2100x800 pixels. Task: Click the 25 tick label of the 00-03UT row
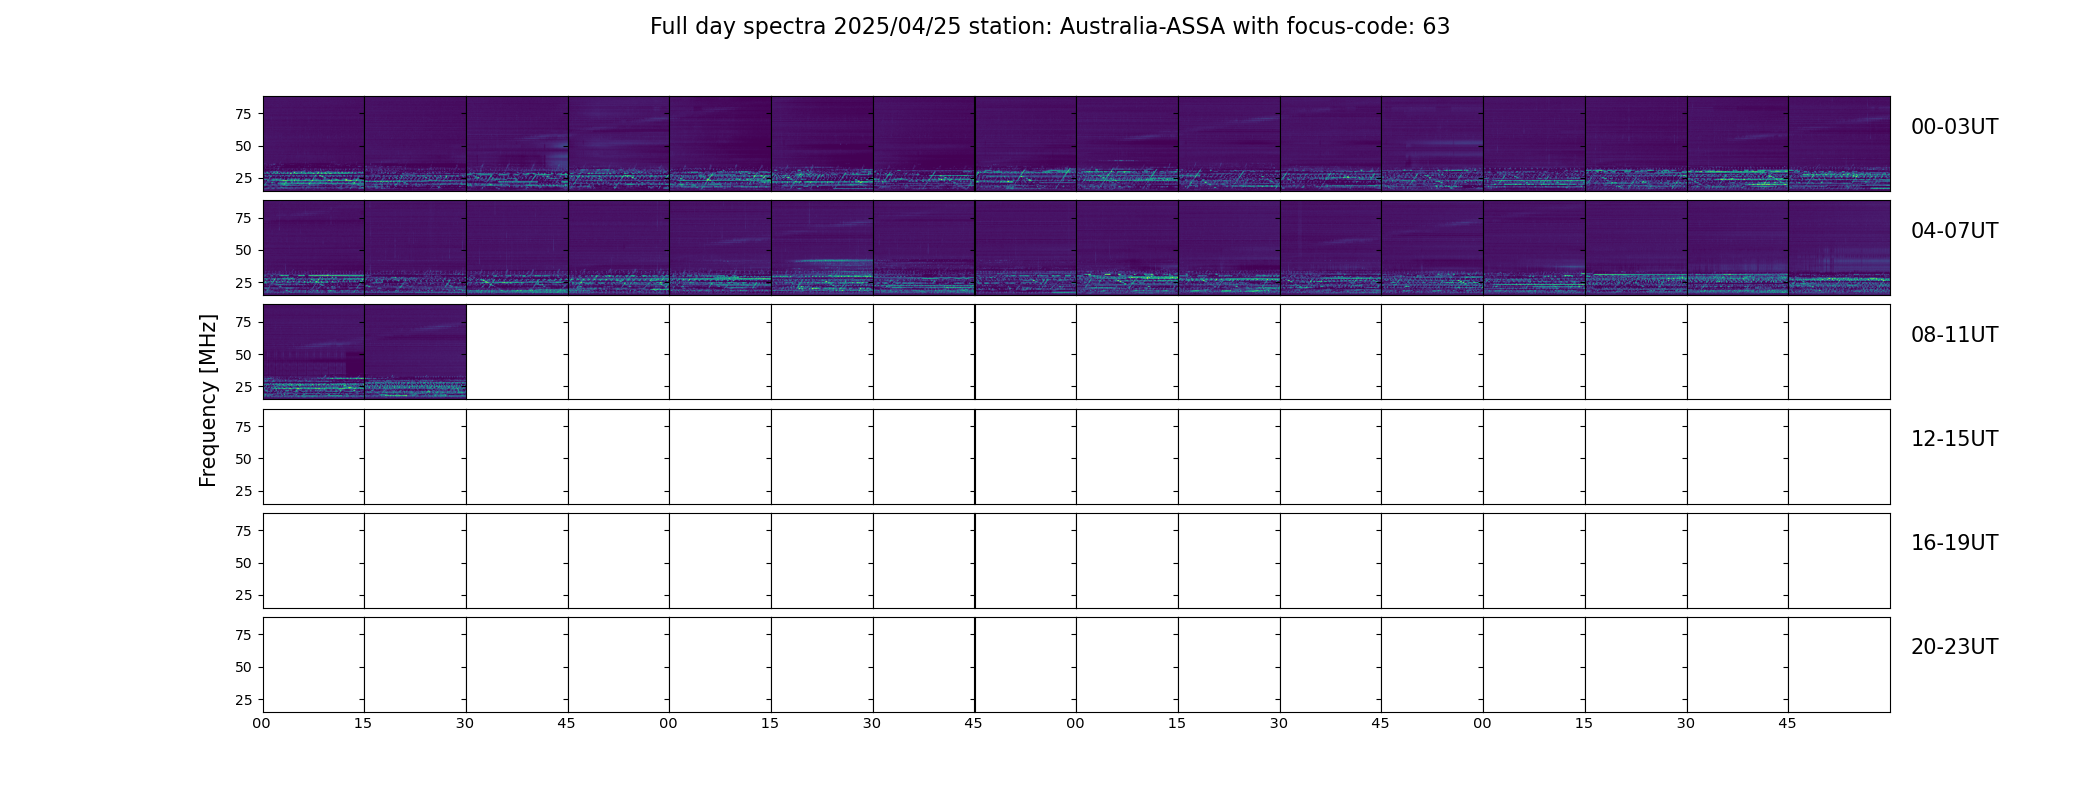(x=243, y=178)
